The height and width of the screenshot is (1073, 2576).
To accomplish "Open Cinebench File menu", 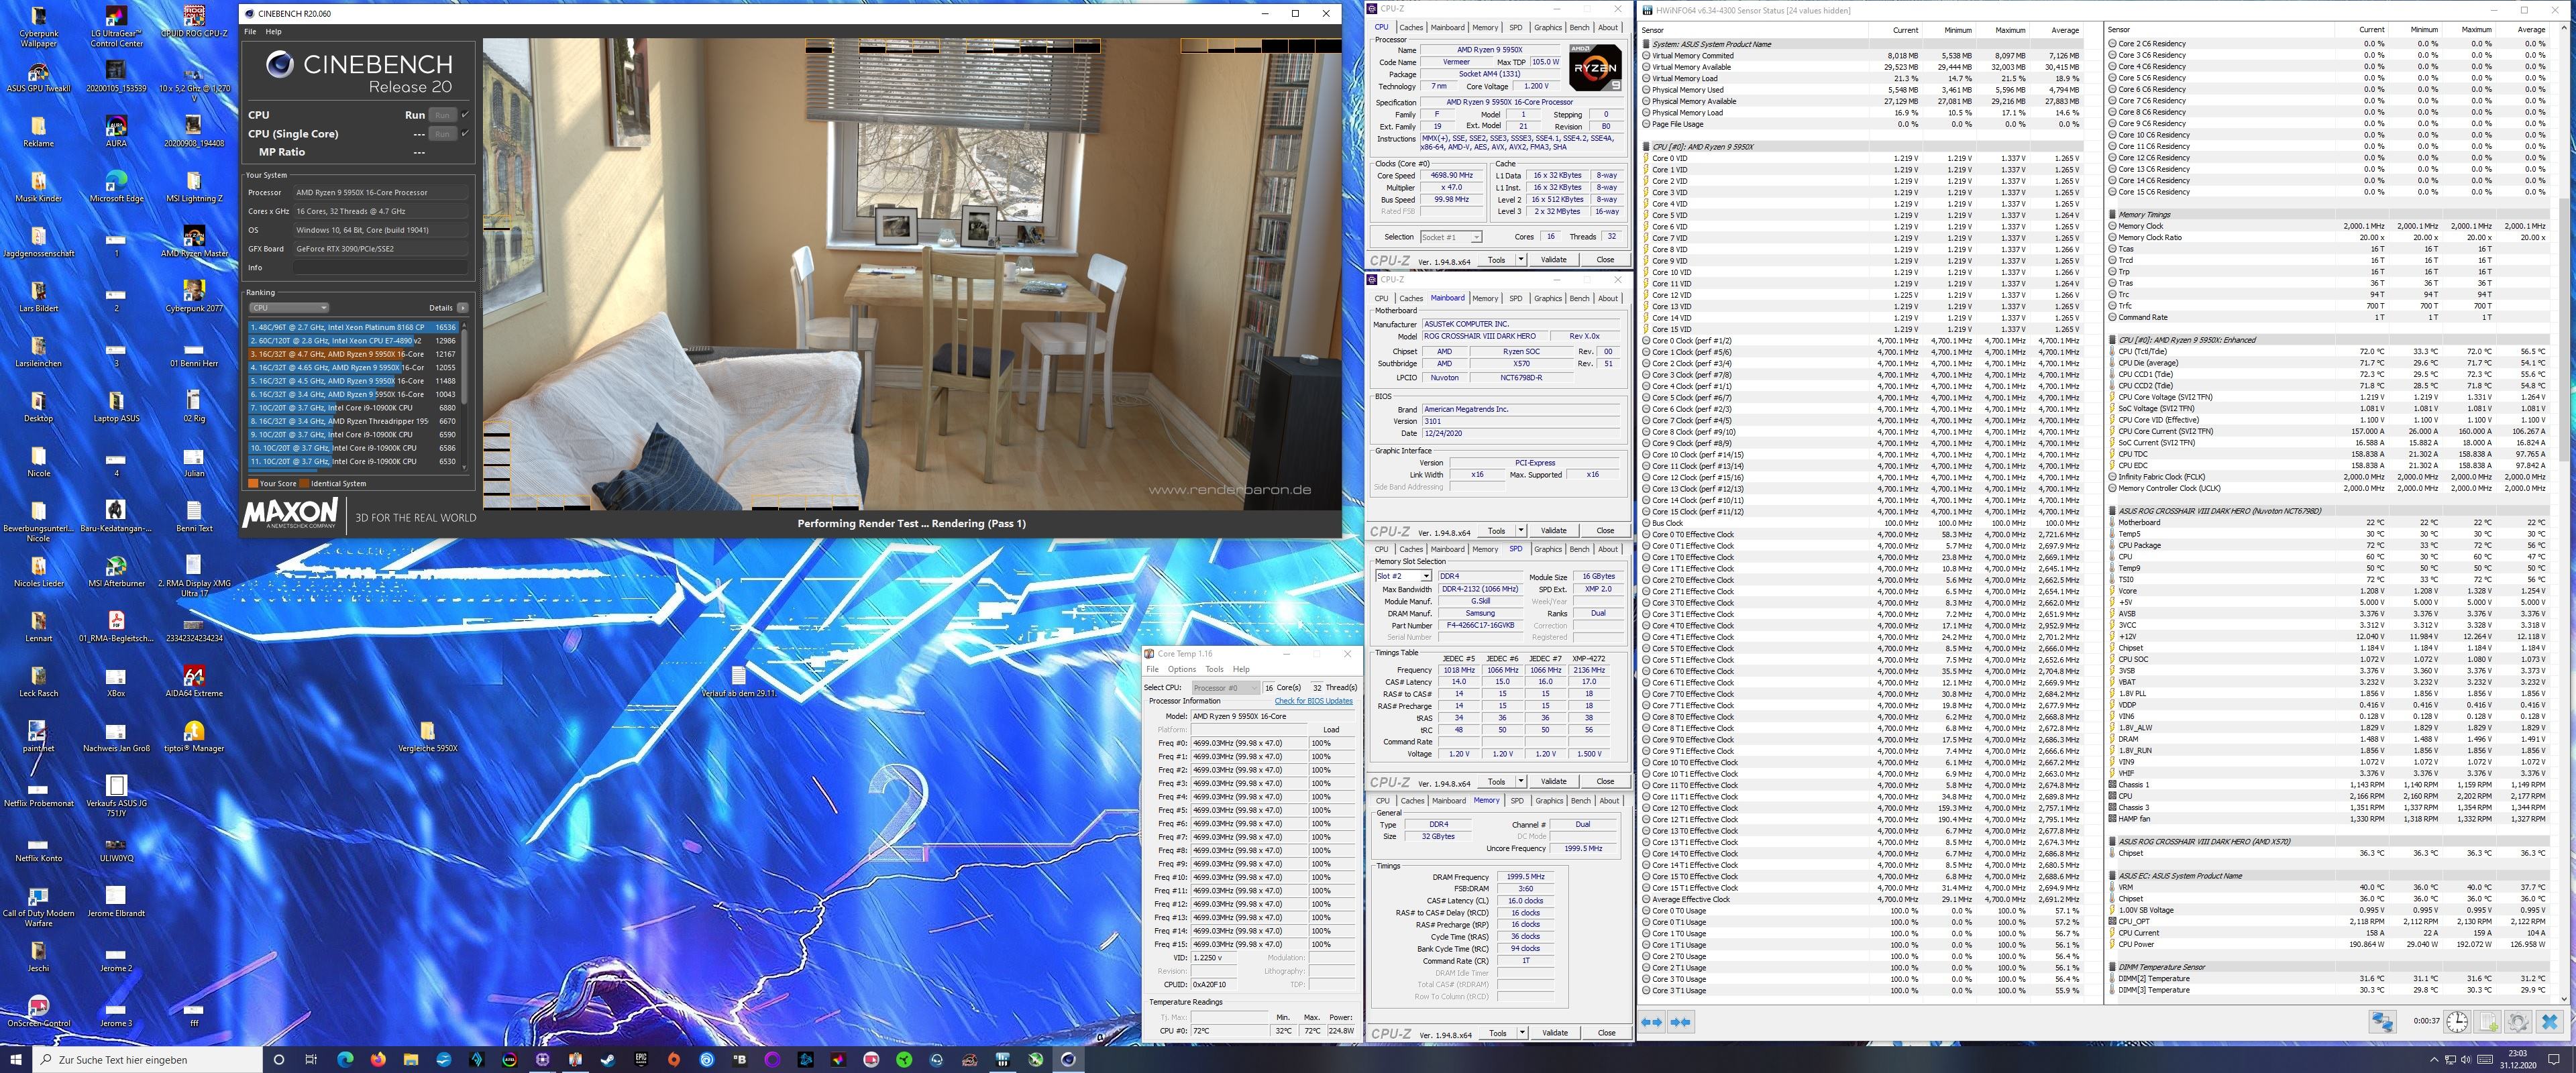I will [x=250, y=32].
